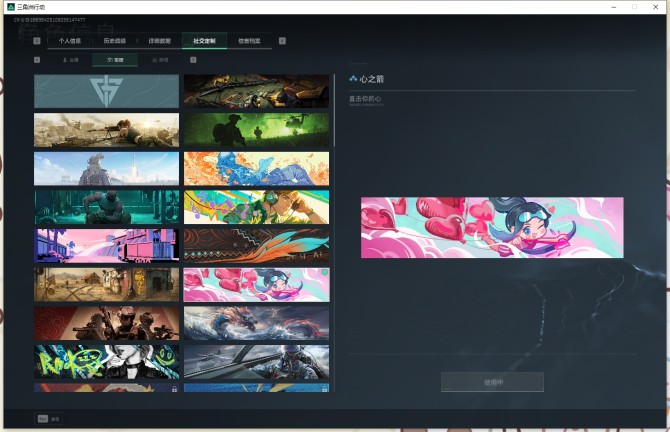Choose the green night-vision soldiers banner

(256, 130)
